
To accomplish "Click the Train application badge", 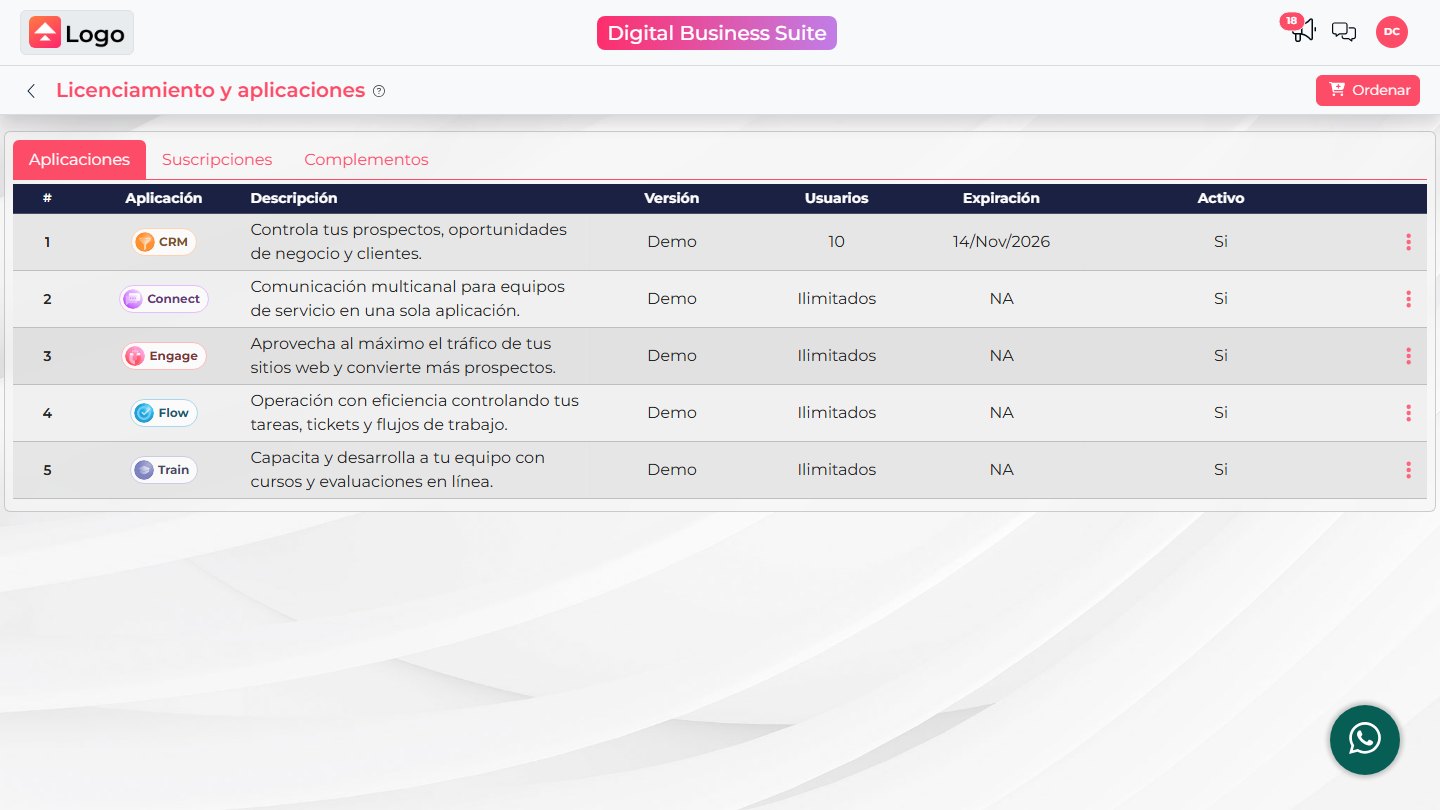I will coord(164,470).
